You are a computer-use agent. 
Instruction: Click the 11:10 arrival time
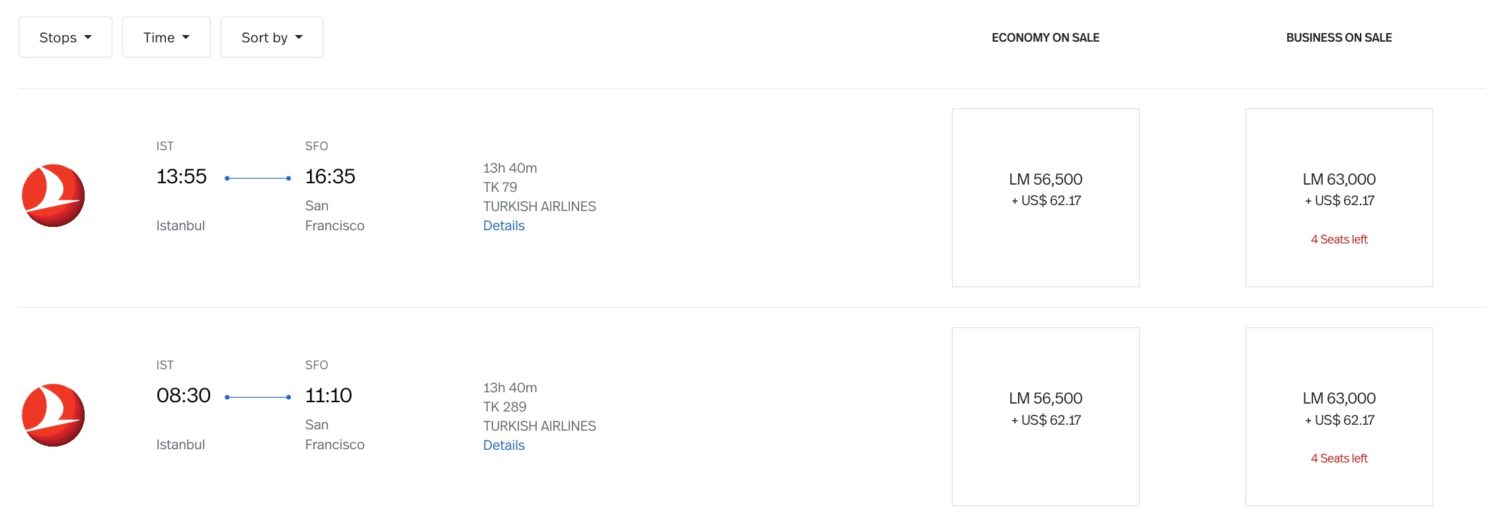[329, 396]
